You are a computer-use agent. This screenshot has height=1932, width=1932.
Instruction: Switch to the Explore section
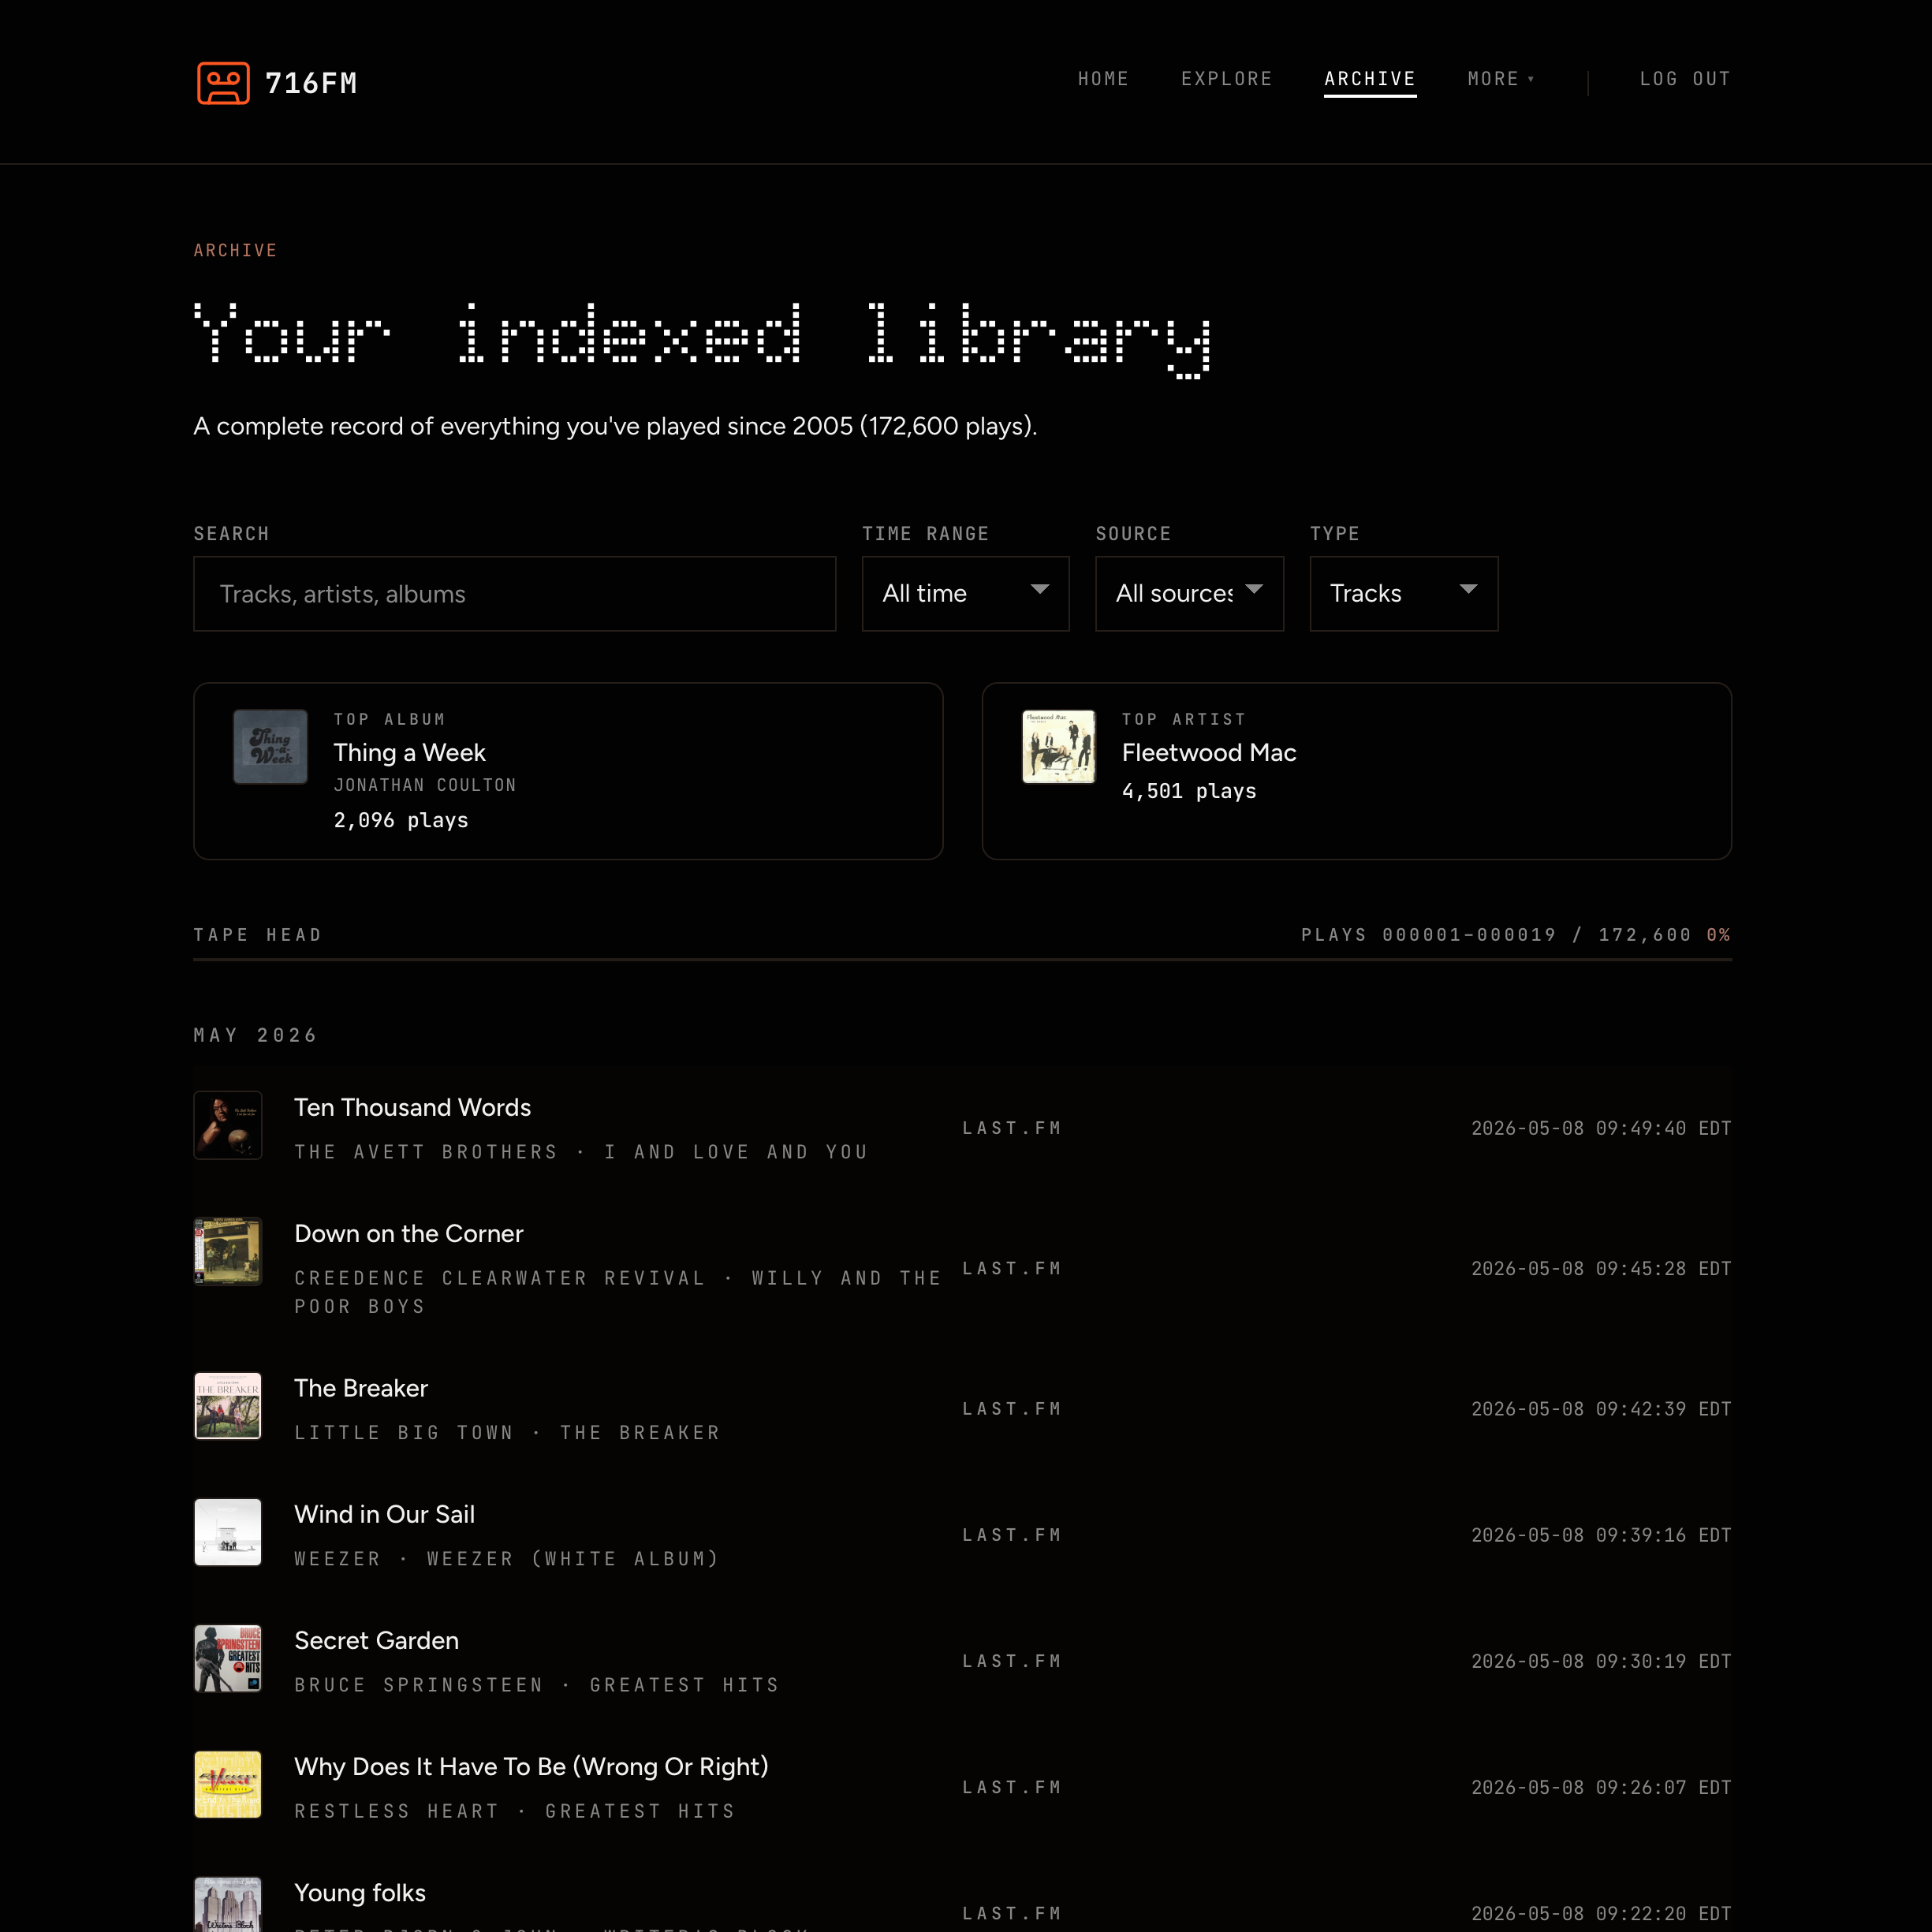[1226, 79]
